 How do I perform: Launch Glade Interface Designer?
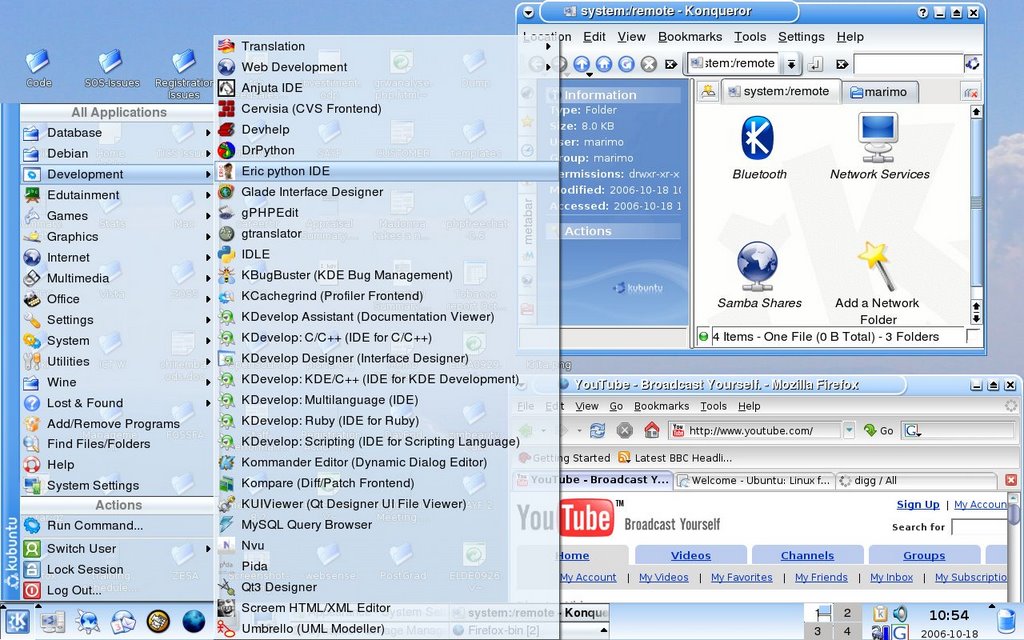[388, 192]
